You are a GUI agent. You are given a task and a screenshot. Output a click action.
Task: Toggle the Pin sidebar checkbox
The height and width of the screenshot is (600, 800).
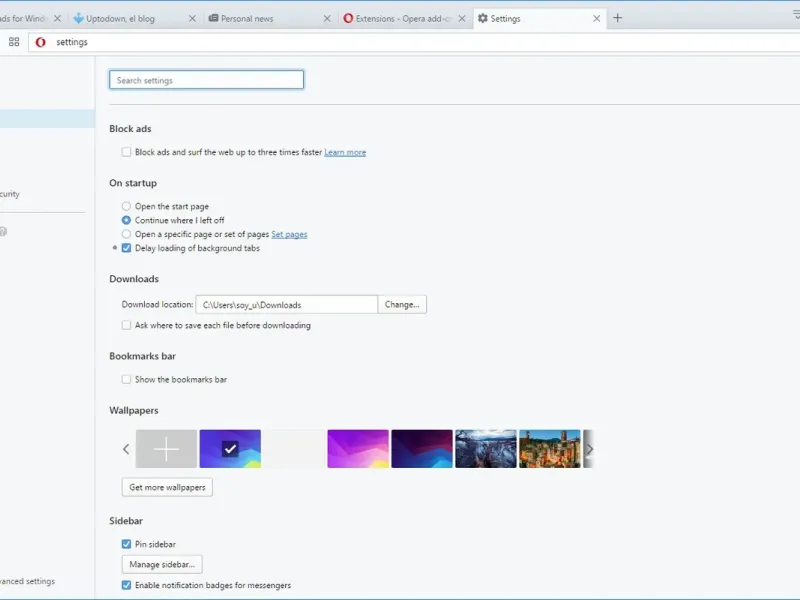tap(126, 544)
